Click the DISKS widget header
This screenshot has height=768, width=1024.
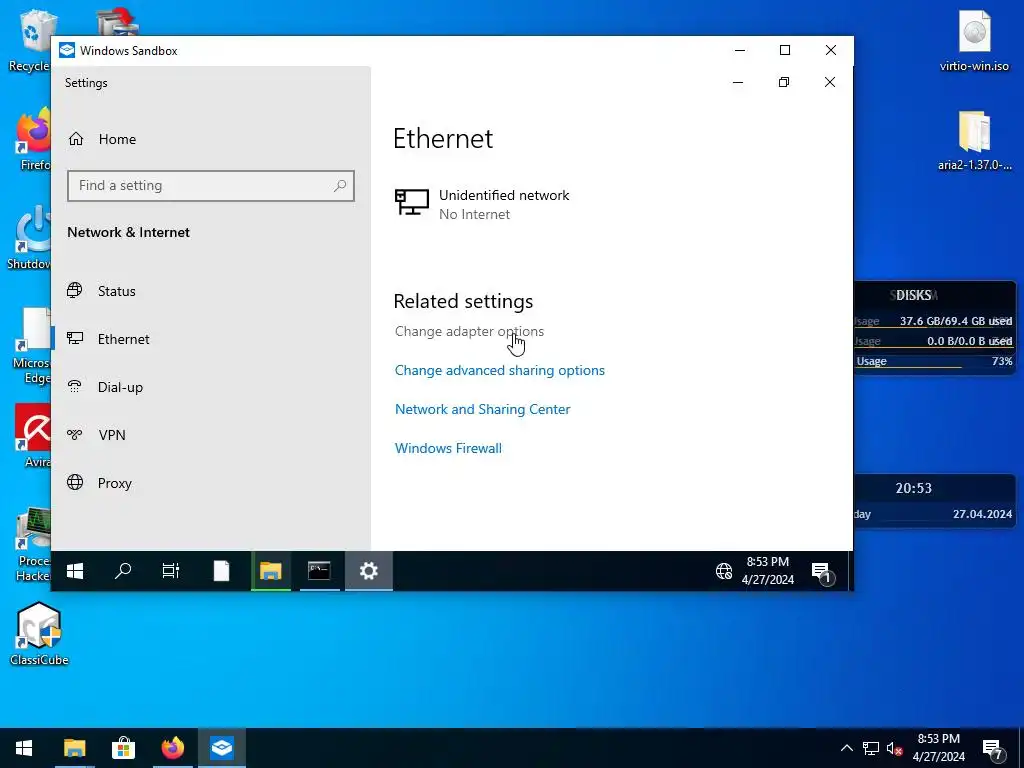pos(913,295)
